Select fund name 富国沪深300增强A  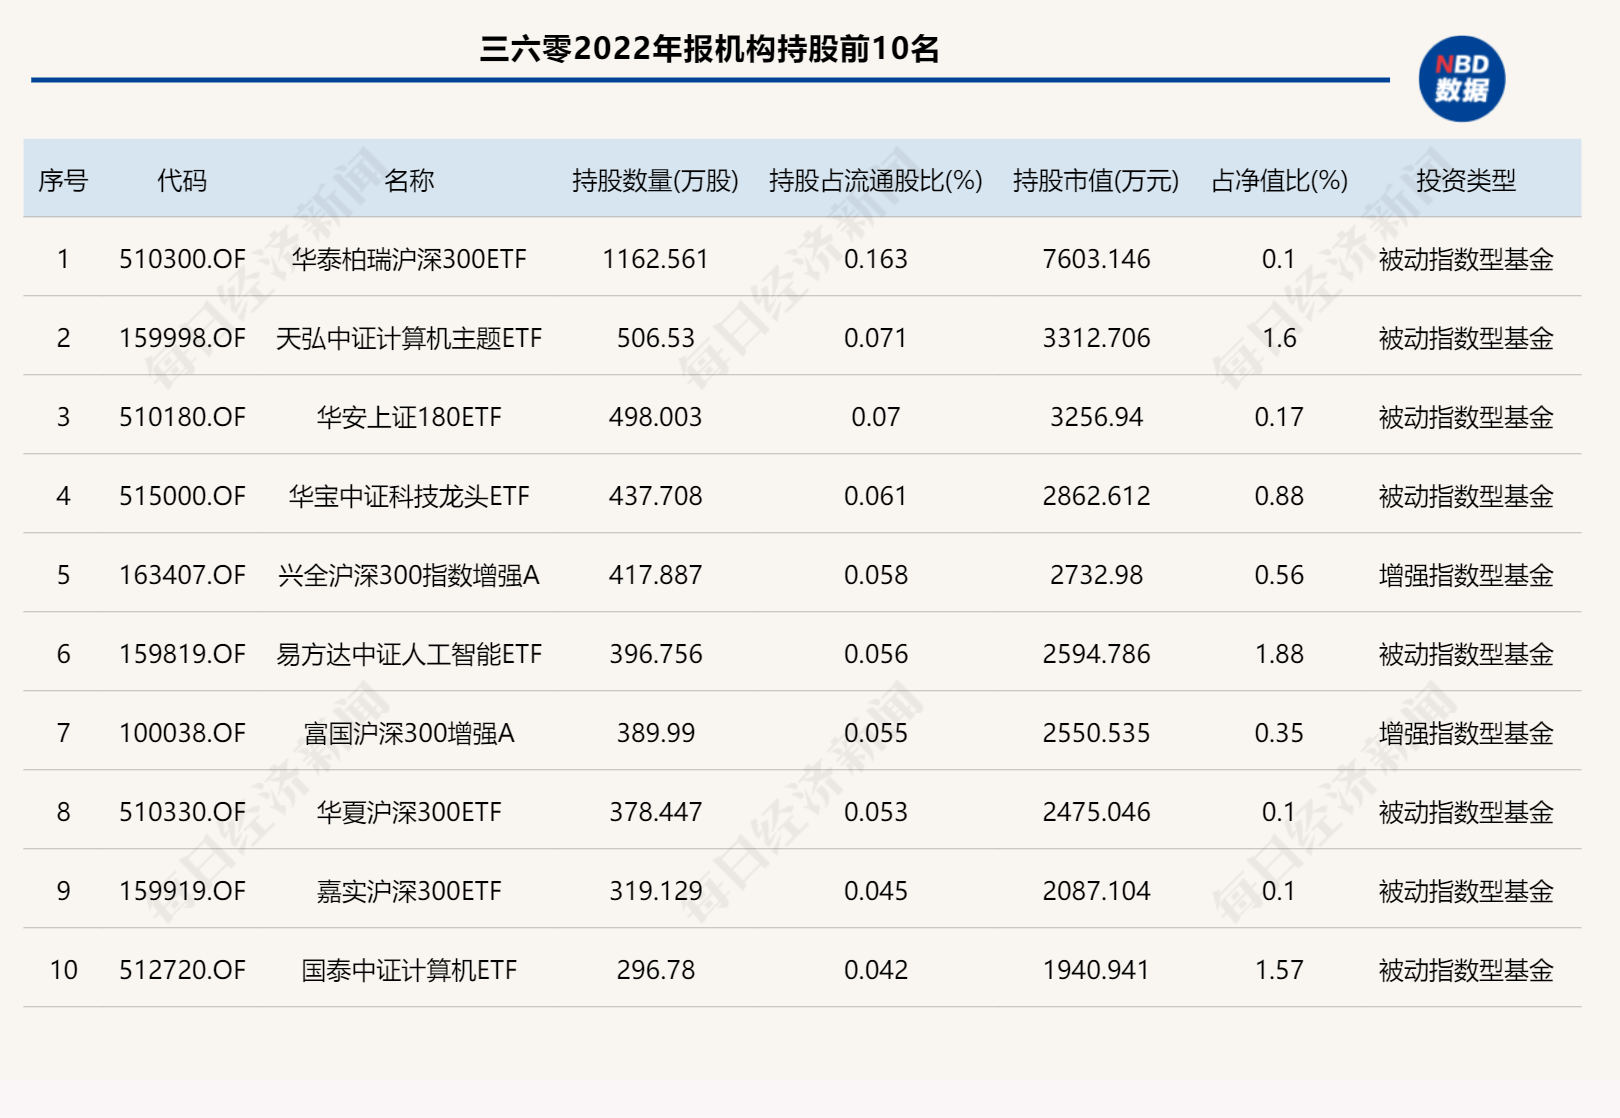[409, 734]
